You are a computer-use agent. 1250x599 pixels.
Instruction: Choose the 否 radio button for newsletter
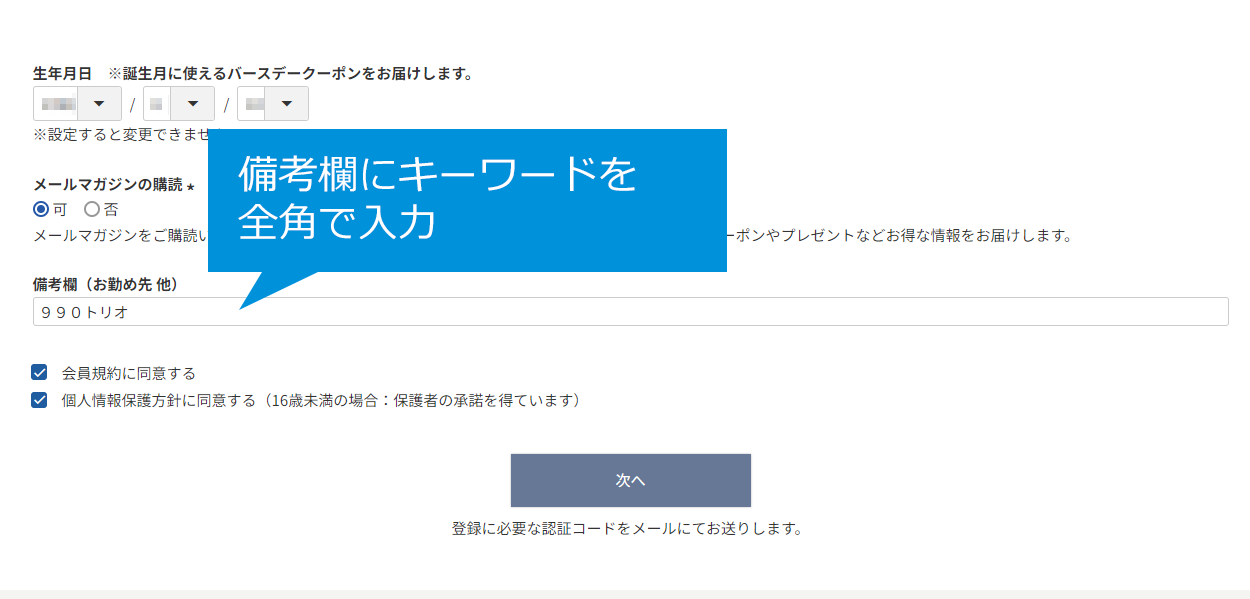pyautogui.click(x=92, y=210)
